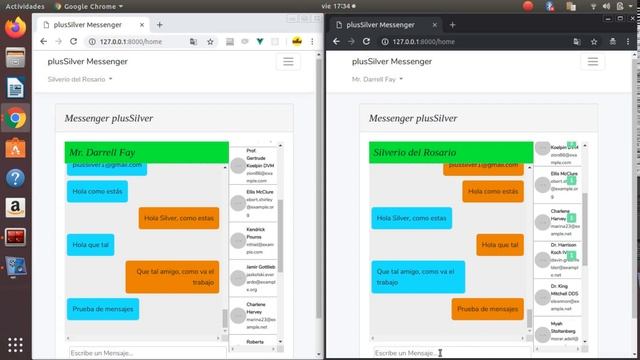Expand Mr. Darrell Fay user dropdown
The image size is (640, 360).
click(x=378, y=79)
